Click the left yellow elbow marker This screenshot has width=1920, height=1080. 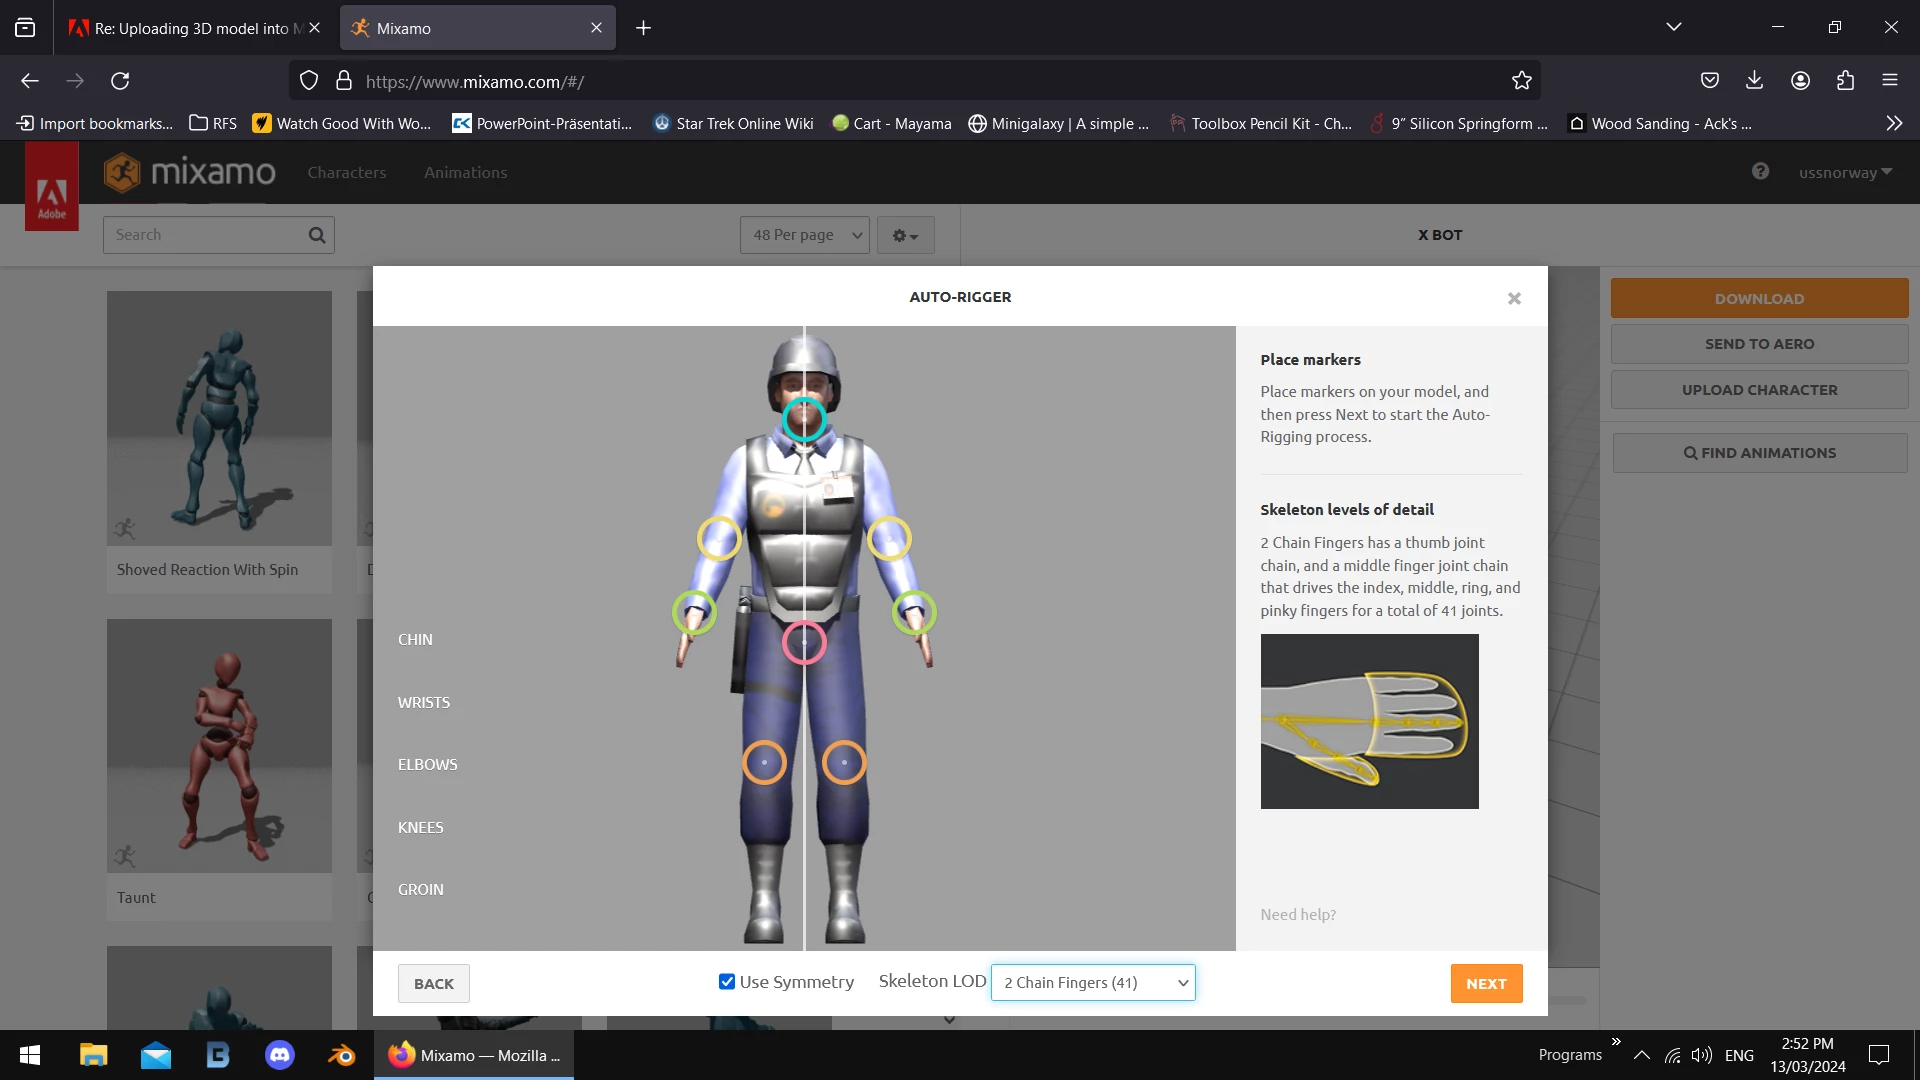pos(719,538)
